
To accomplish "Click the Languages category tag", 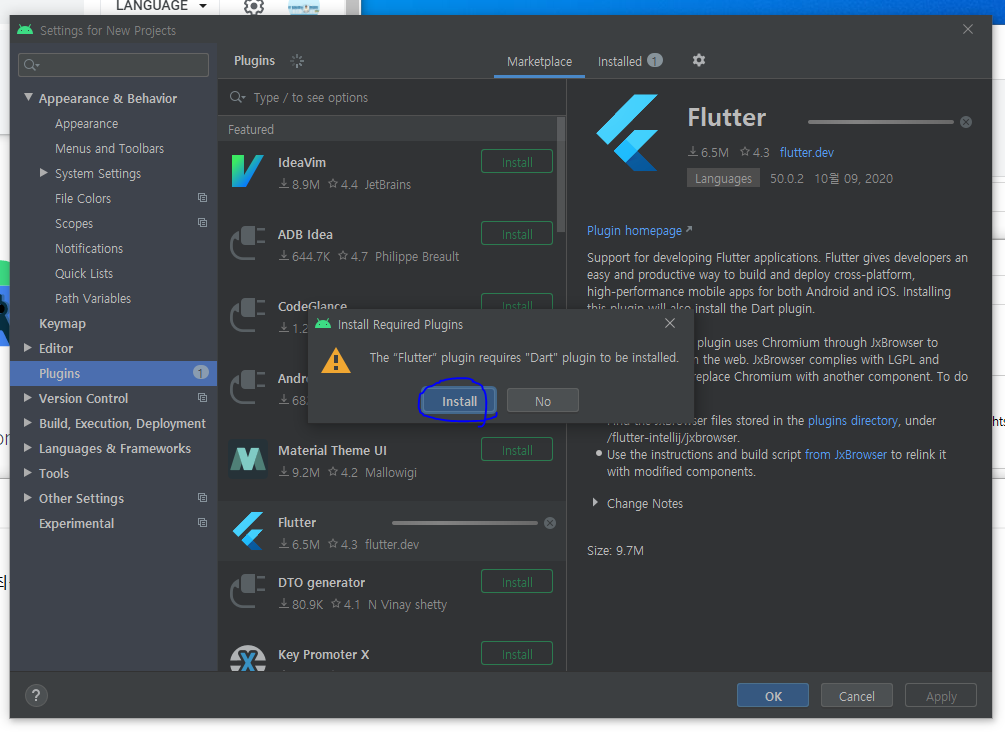I will tap(723, 178).
